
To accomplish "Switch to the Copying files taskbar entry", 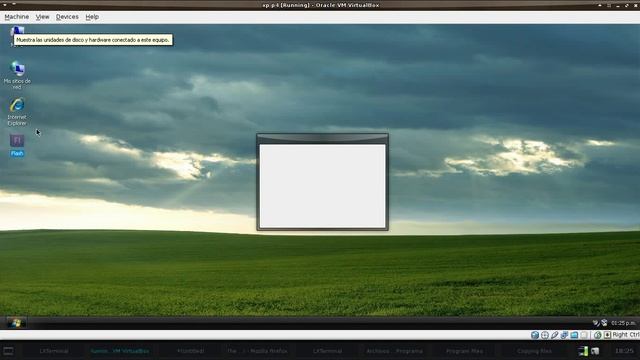I will pos(534,351).
